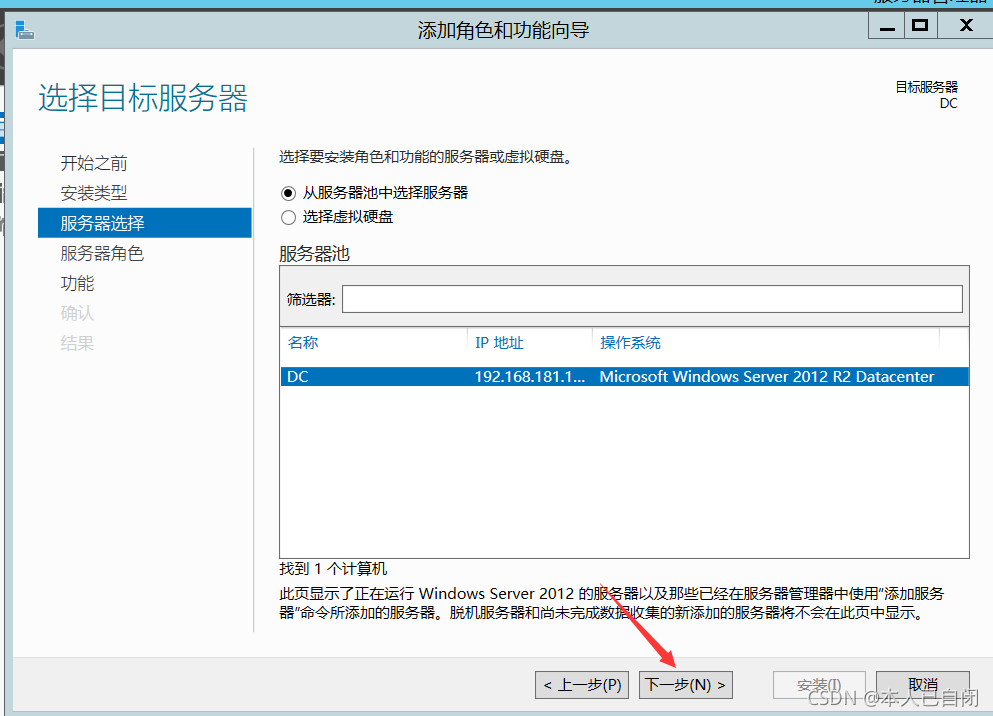Click Microsoft Windows Server 2012 R2 Datacenter cell
Image resolution: width=993 pixels, height=716 pixels.
coord(767,377)
